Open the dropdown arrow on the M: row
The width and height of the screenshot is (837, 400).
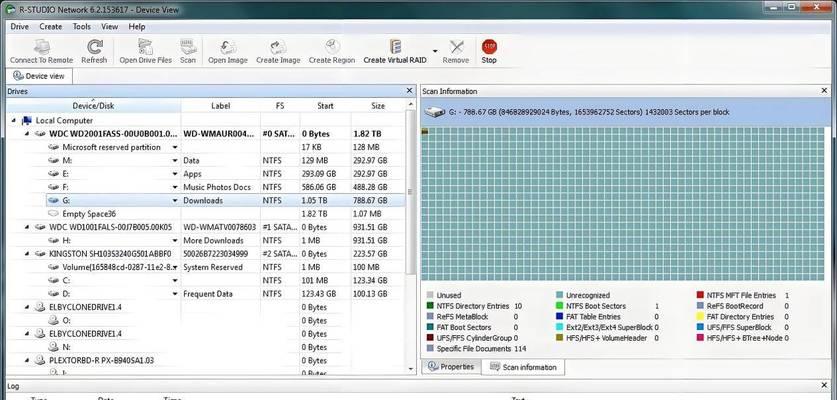coord(175,161)
